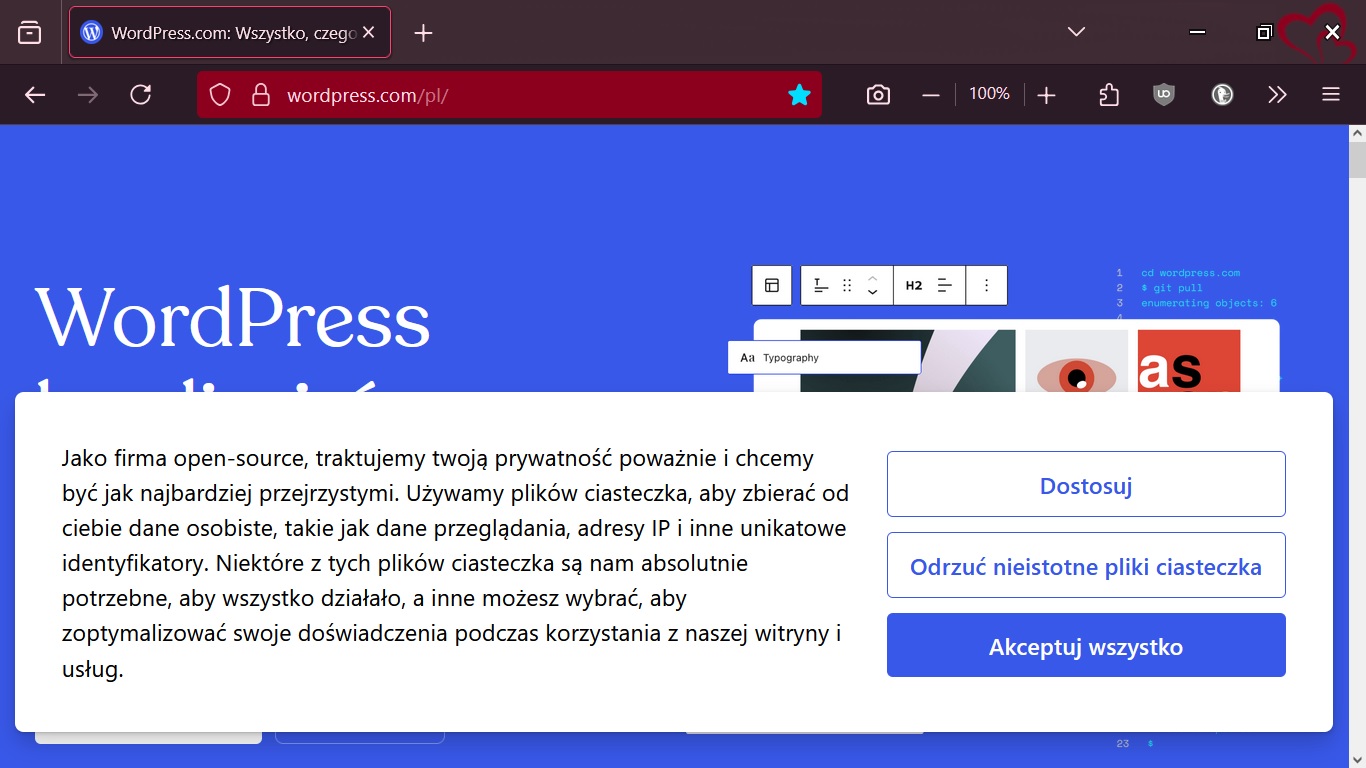Click Dostosuj to customize cookies
This screenshot has height=768, width=1366.
(x=1086, y=486)
